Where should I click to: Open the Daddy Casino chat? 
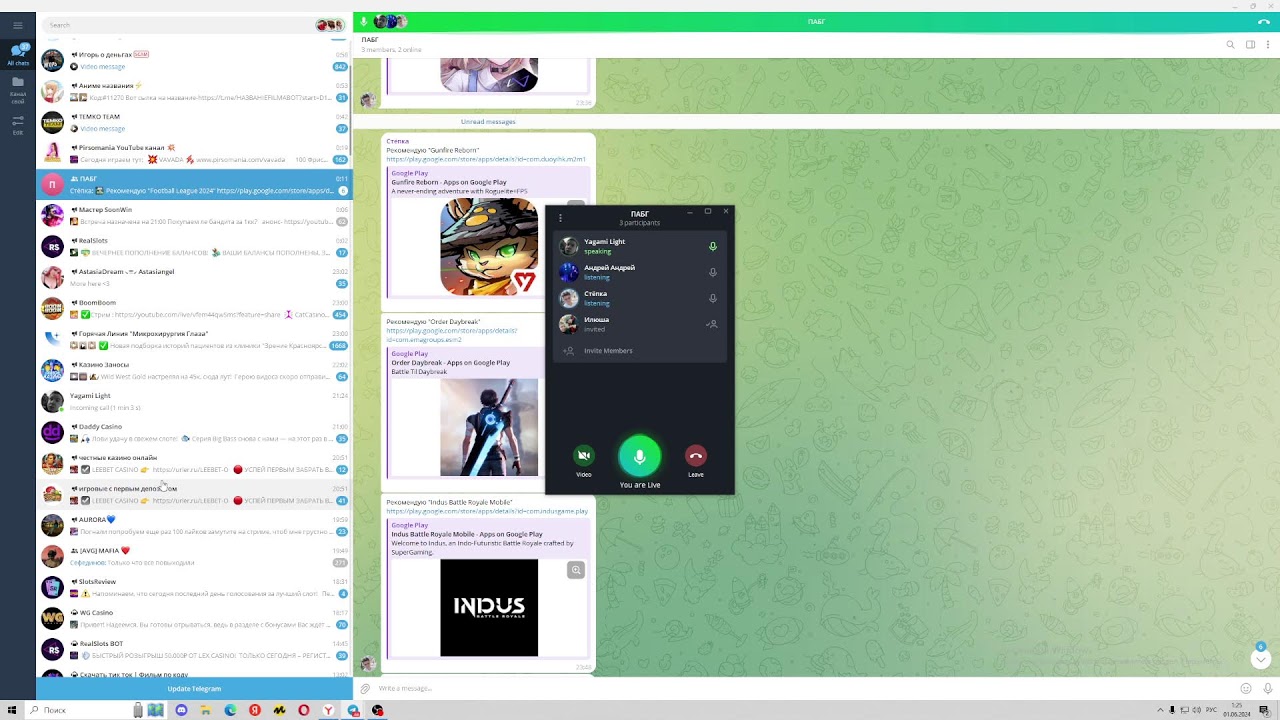coord(194,432)
